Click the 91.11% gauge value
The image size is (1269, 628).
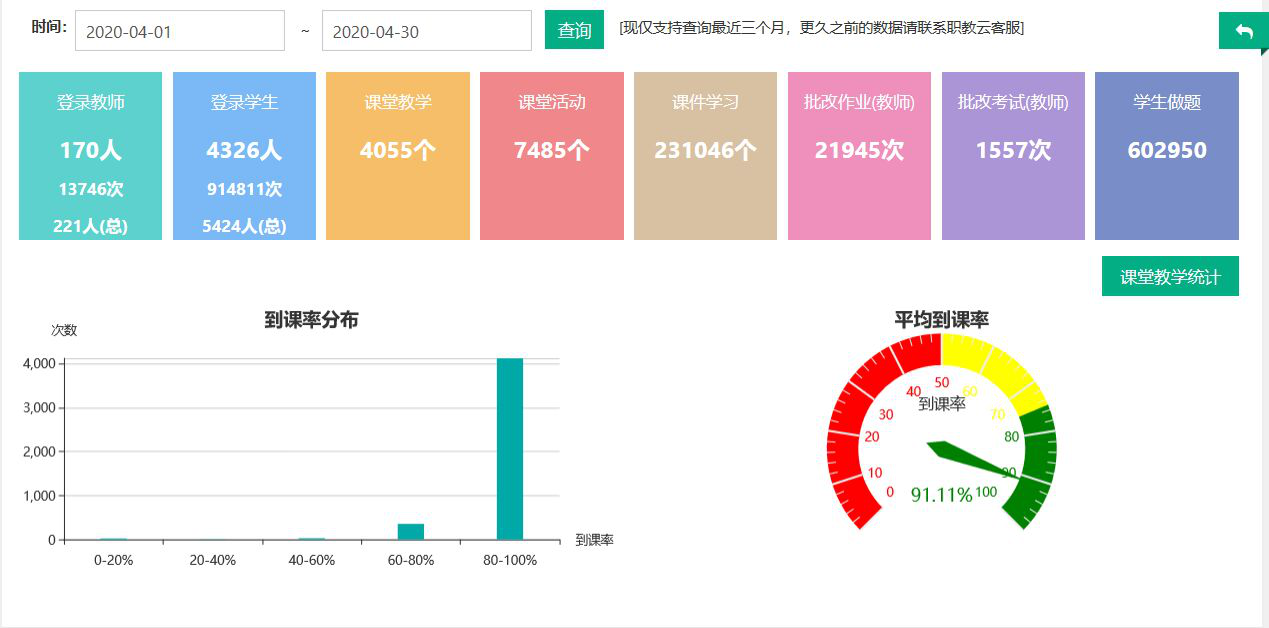(x=941, y=495)
